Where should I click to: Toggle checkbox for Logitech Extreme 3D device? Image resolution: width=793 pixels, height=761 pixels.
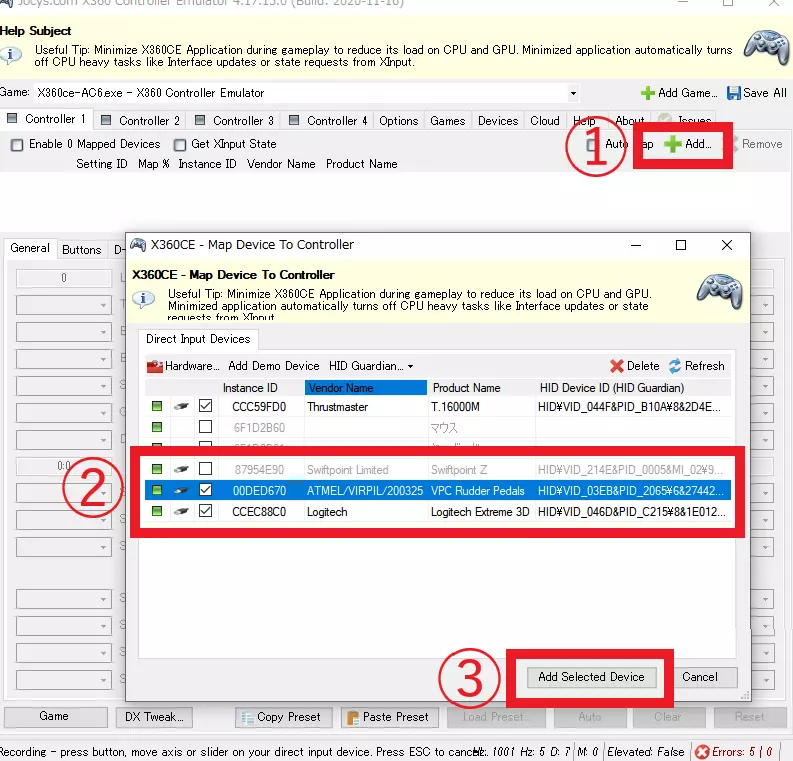(x=205, y=511)
